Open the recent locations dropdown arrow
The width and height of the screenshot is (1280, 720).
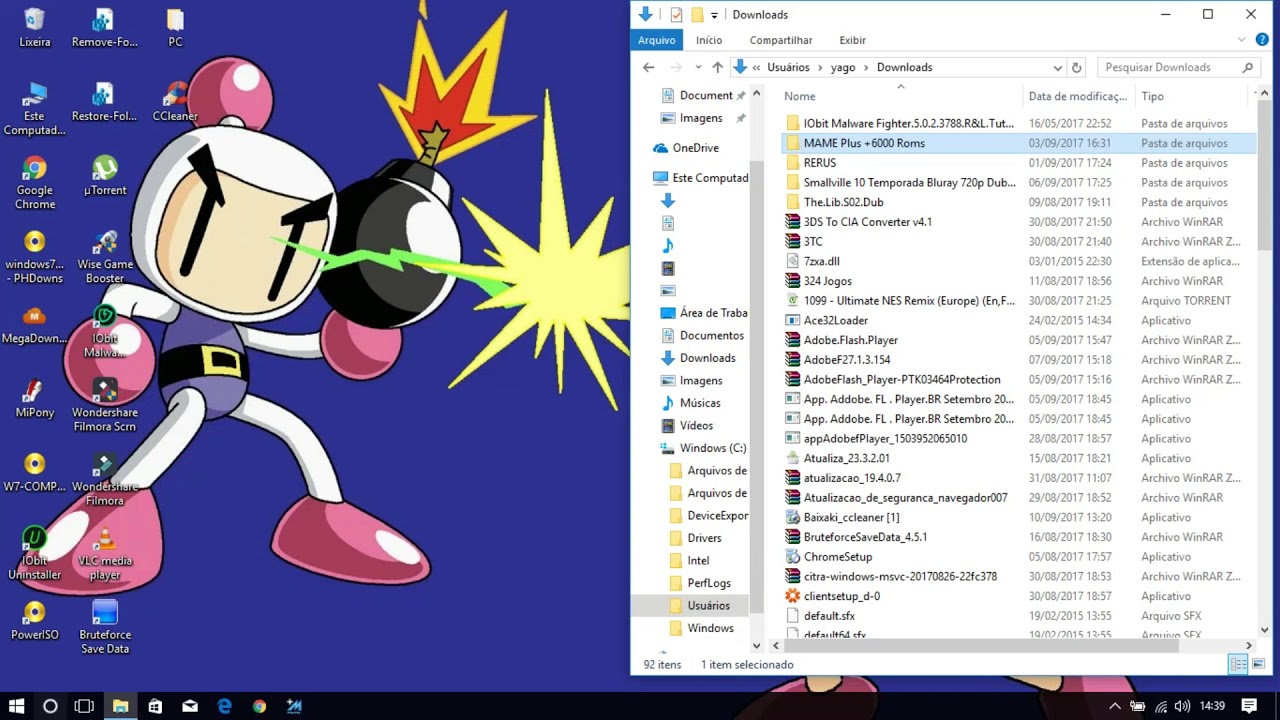(698, 67)
